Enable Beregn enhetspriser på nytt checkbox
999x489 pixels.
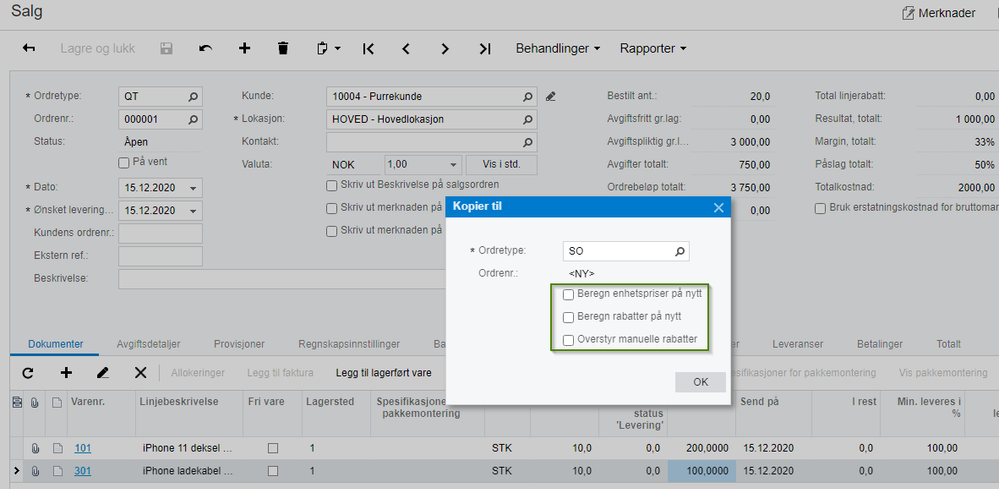pos(568,295)
